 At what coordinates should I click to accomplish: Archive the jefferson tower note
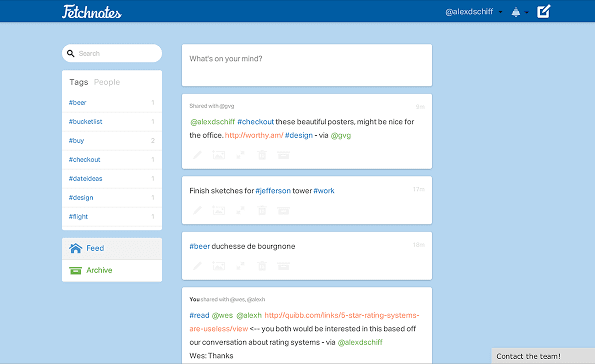pos(283,210)
